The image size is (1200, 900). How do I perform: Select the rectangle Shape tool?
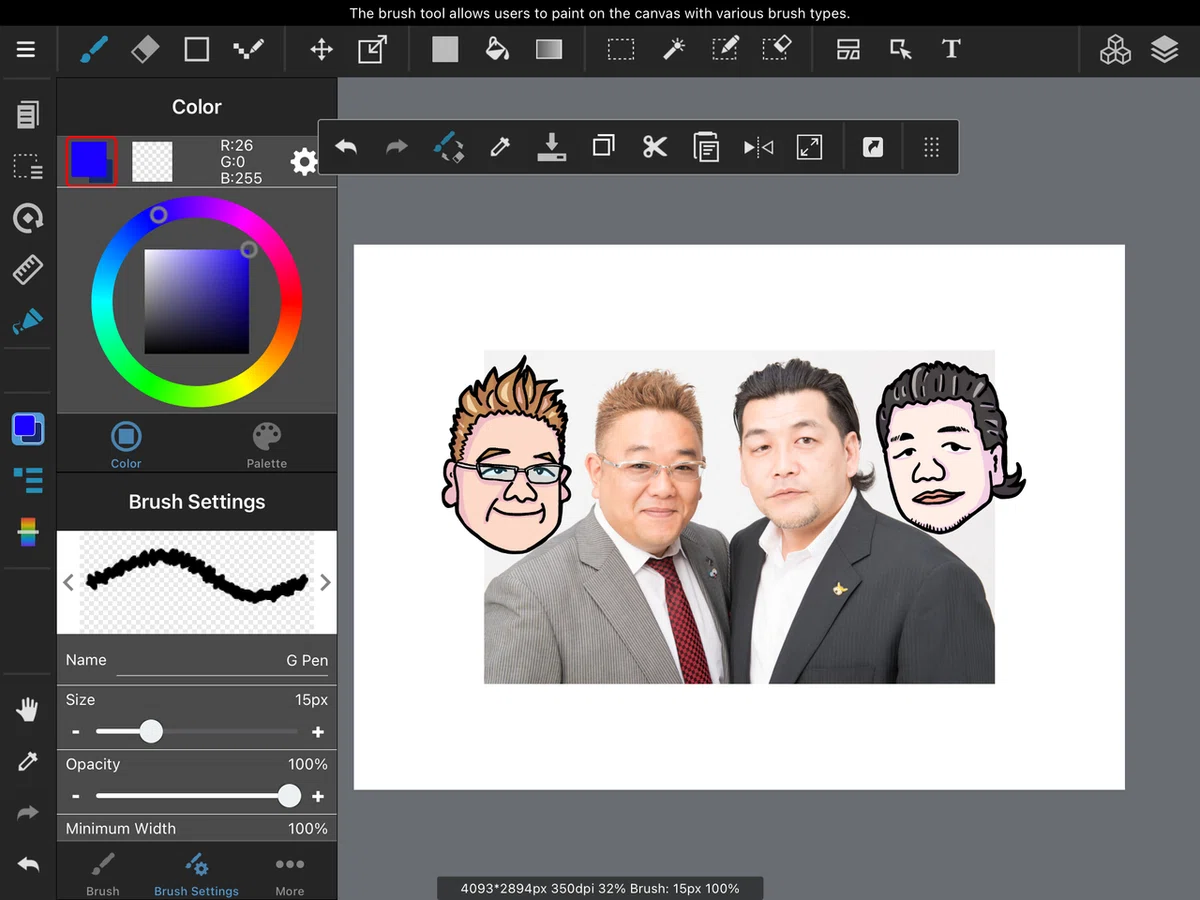click(197, 49)
